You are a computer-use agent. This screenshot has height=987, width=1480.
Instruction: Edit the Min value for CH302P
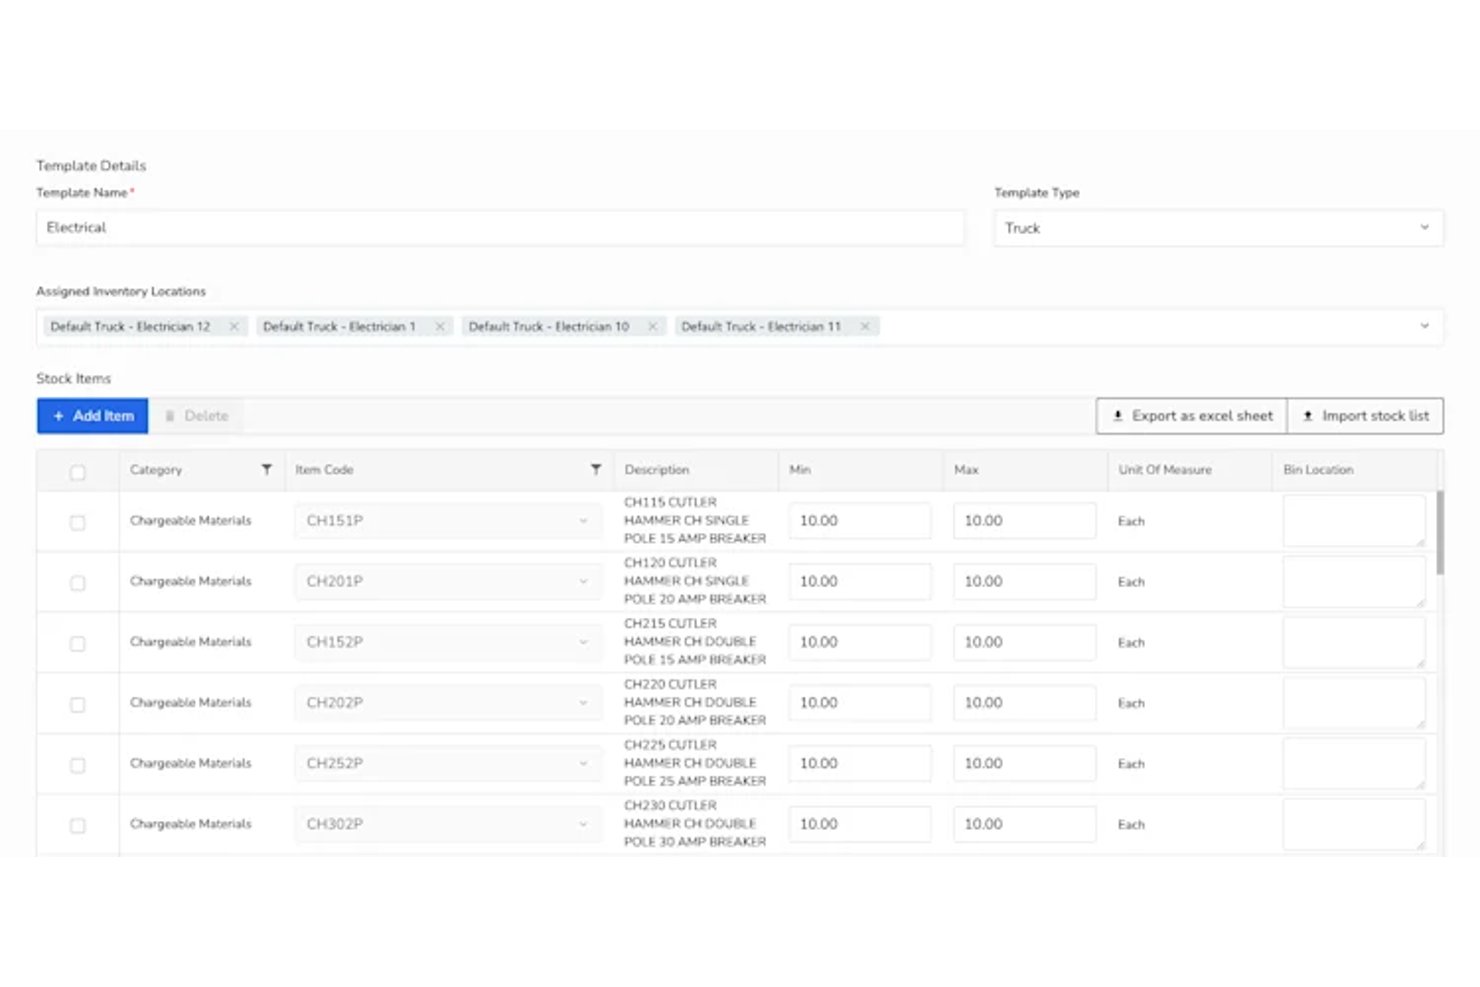[x=860, y=824]
